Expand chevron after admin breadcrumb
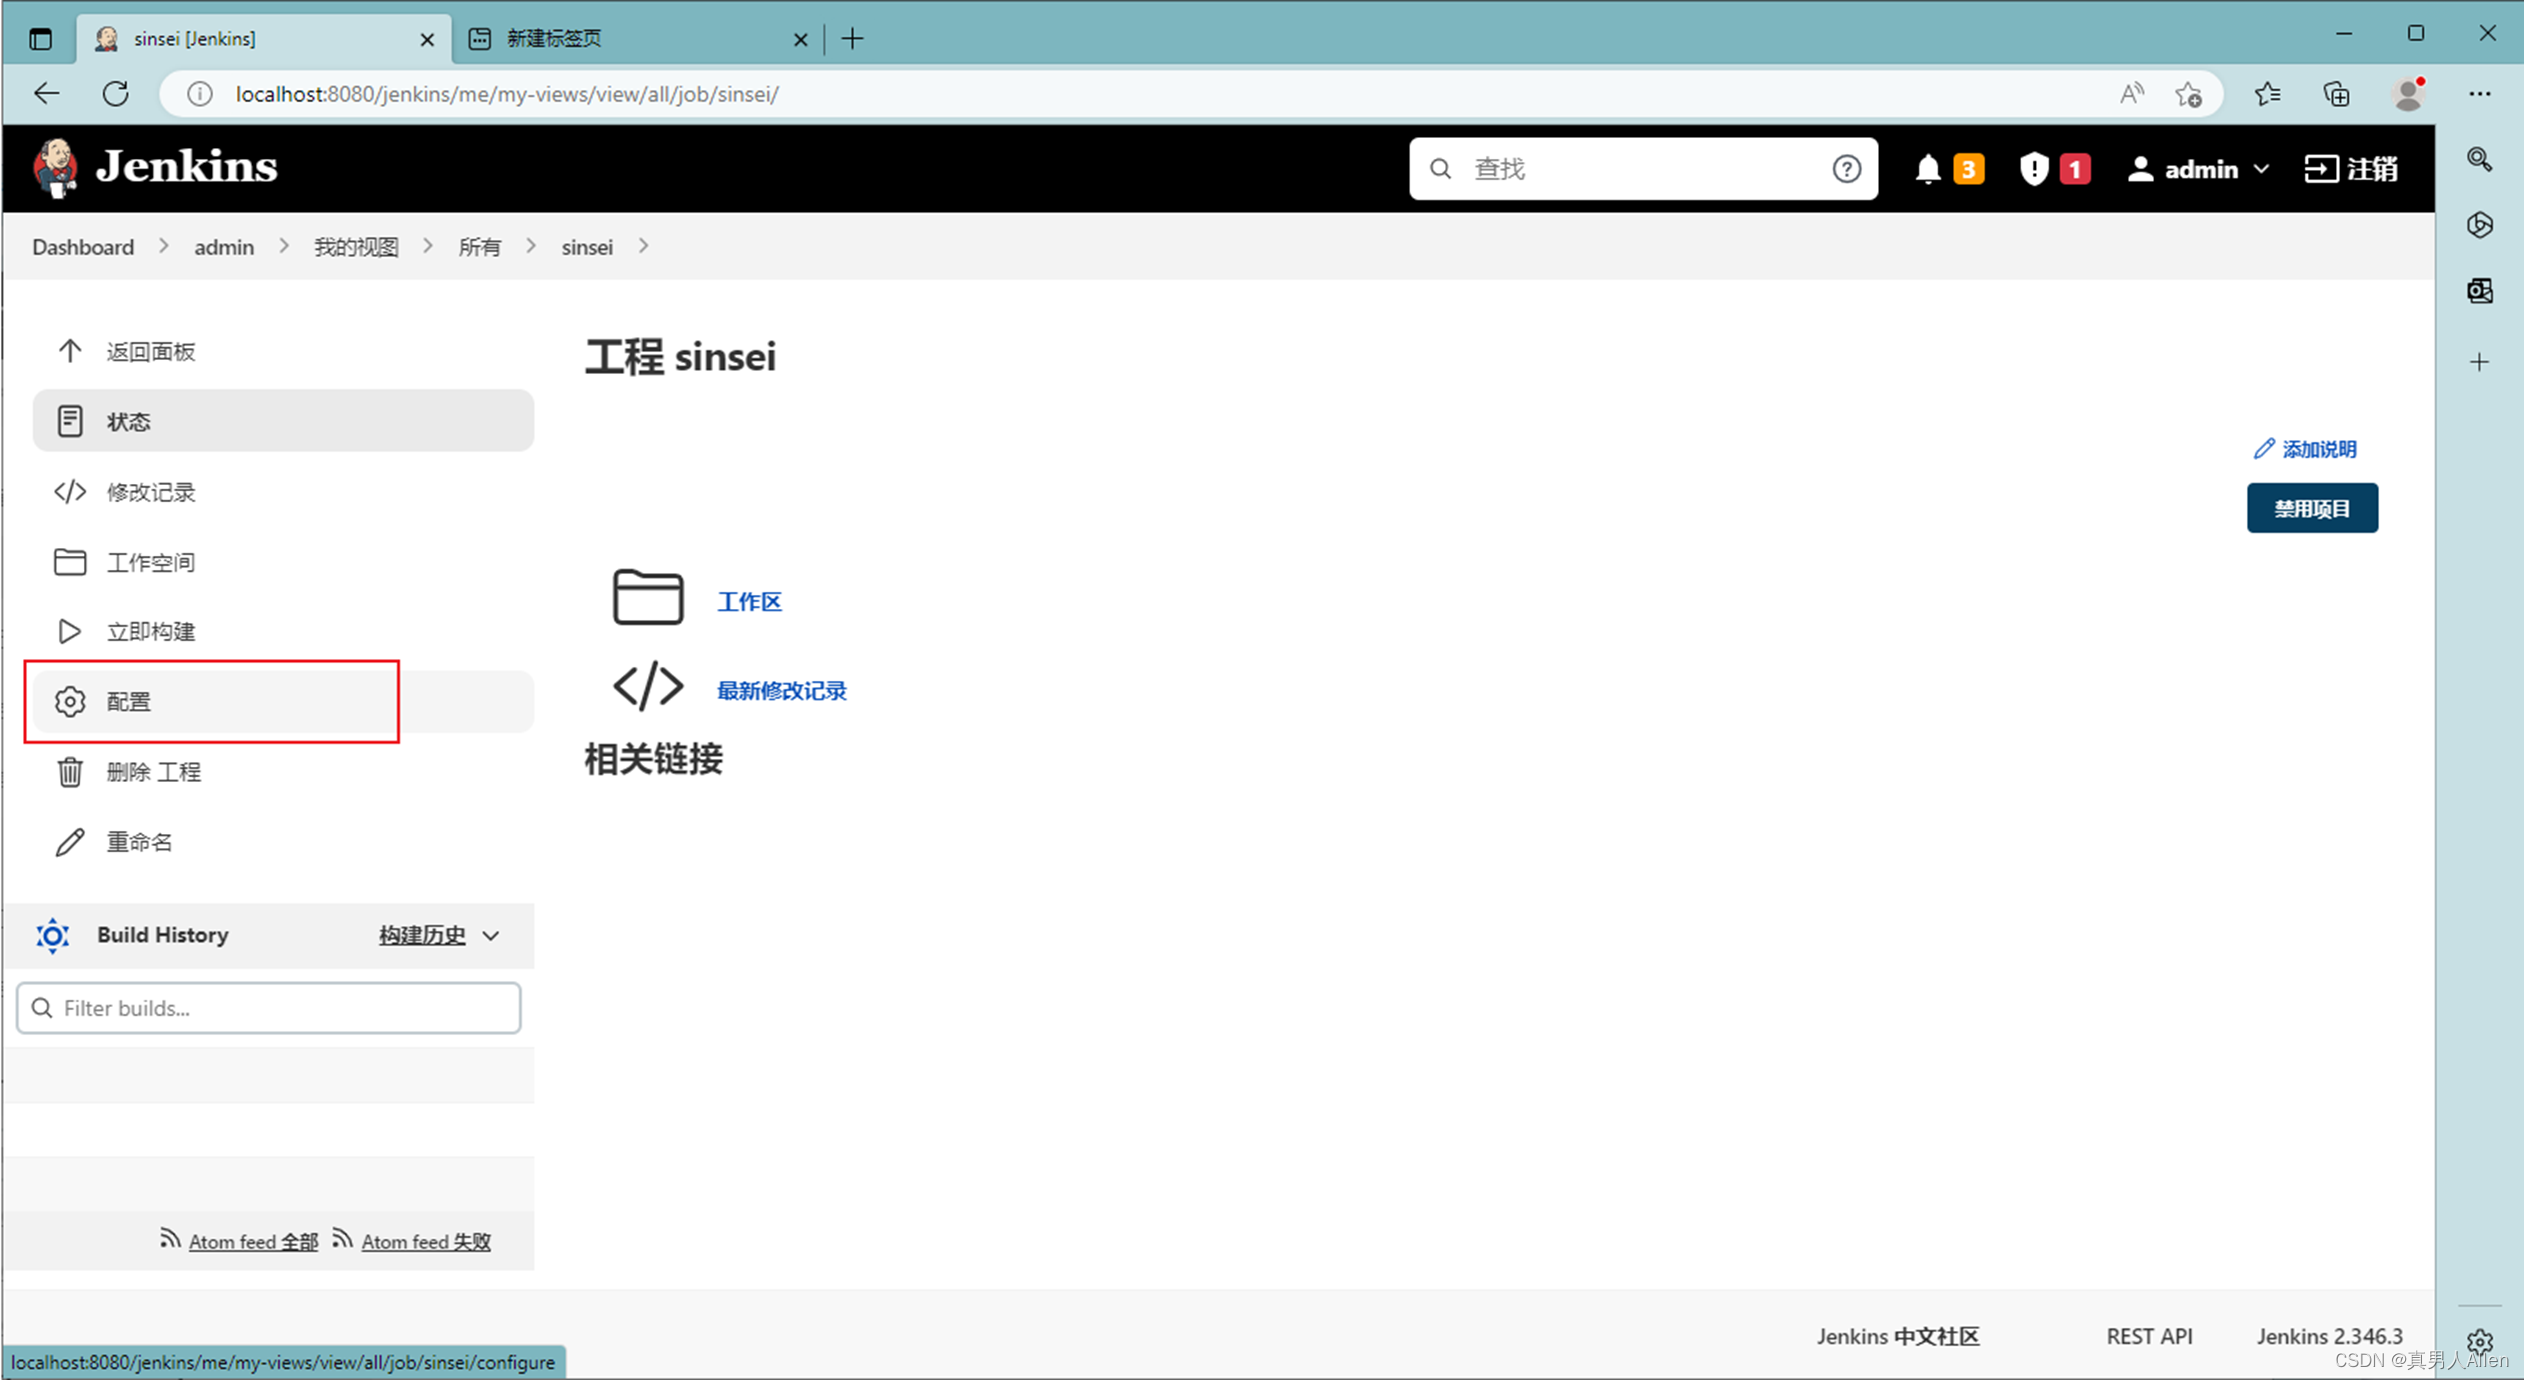 click(x=283, y=246)
